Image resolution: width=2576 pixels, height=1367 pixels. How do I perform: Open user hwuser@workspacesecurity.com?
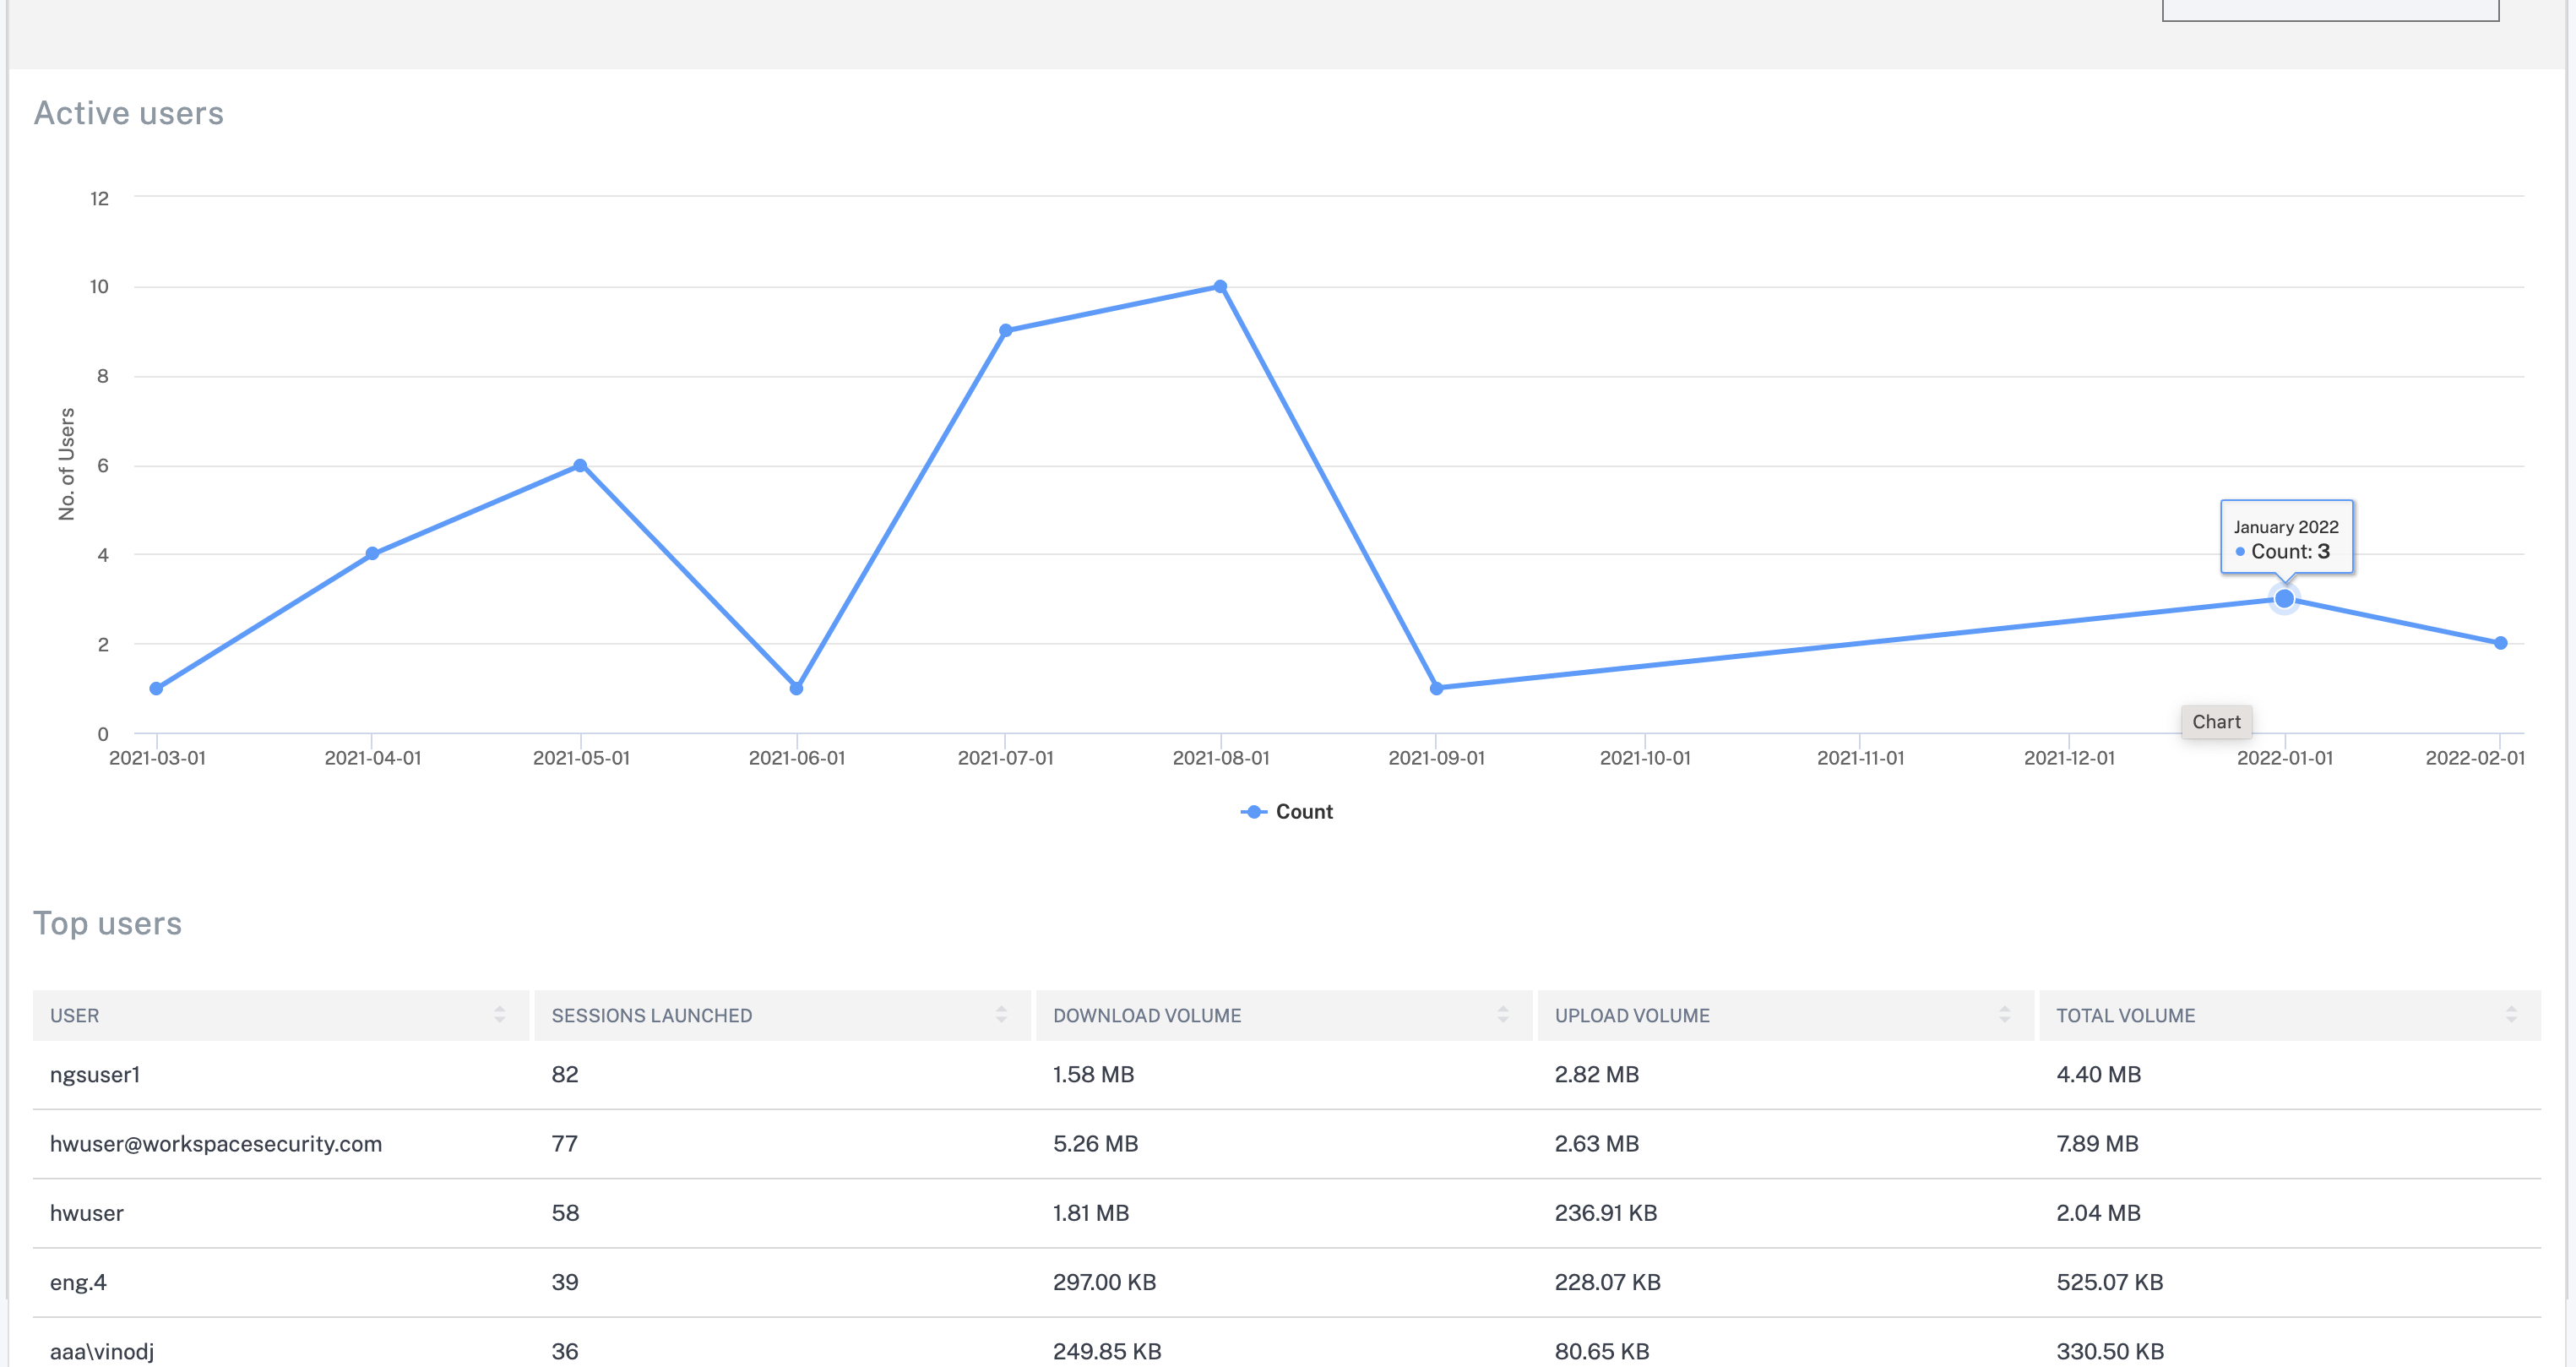[x=216, y=1144]
